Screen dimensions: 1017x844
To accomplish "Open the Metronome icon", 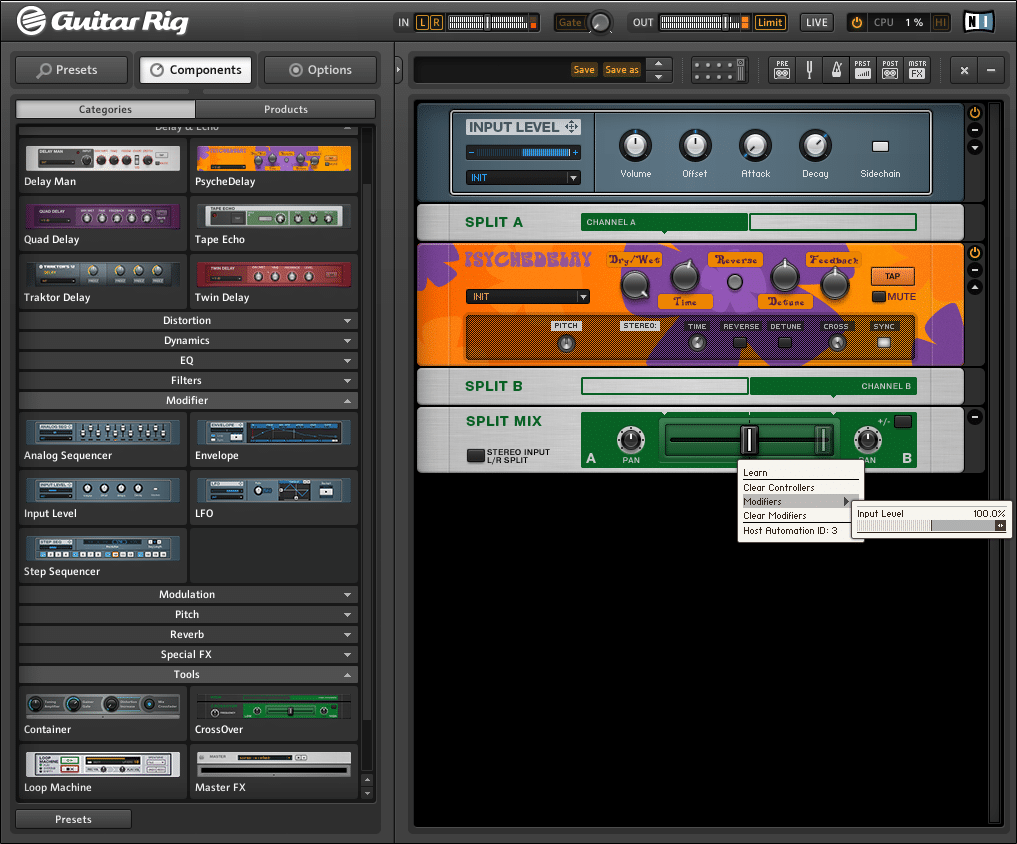I will coord(836,69).
